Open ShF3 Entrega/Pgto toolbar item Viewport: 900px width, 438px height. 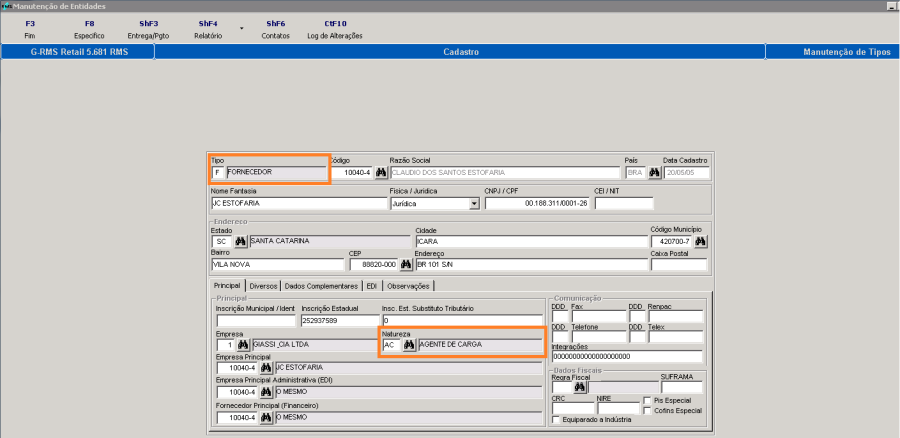click(149, 30)
